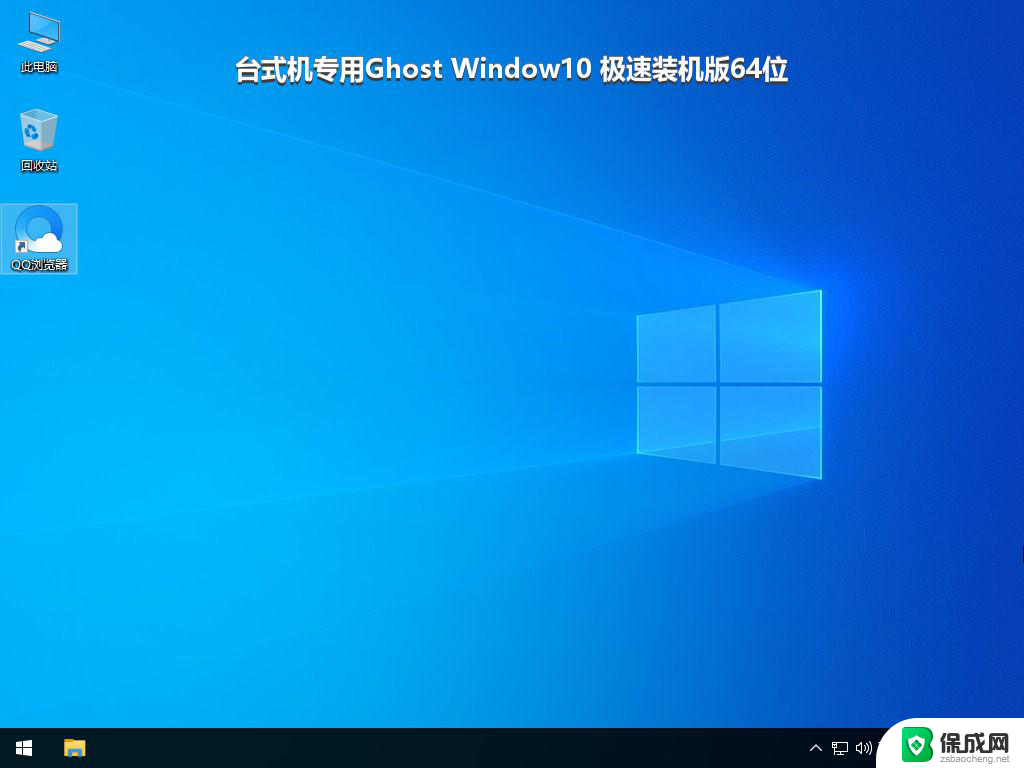Open the Windows Start menu

coord(24,748)
